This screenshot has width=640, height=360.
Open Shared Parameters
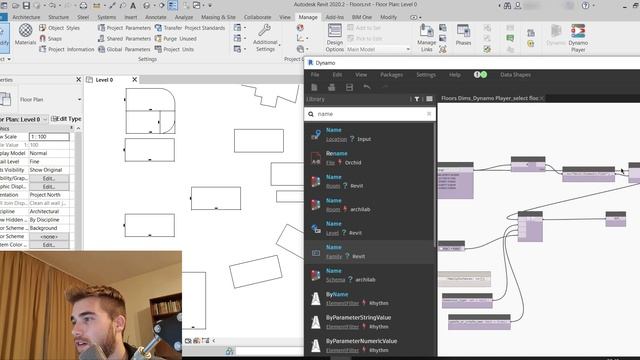124,38
